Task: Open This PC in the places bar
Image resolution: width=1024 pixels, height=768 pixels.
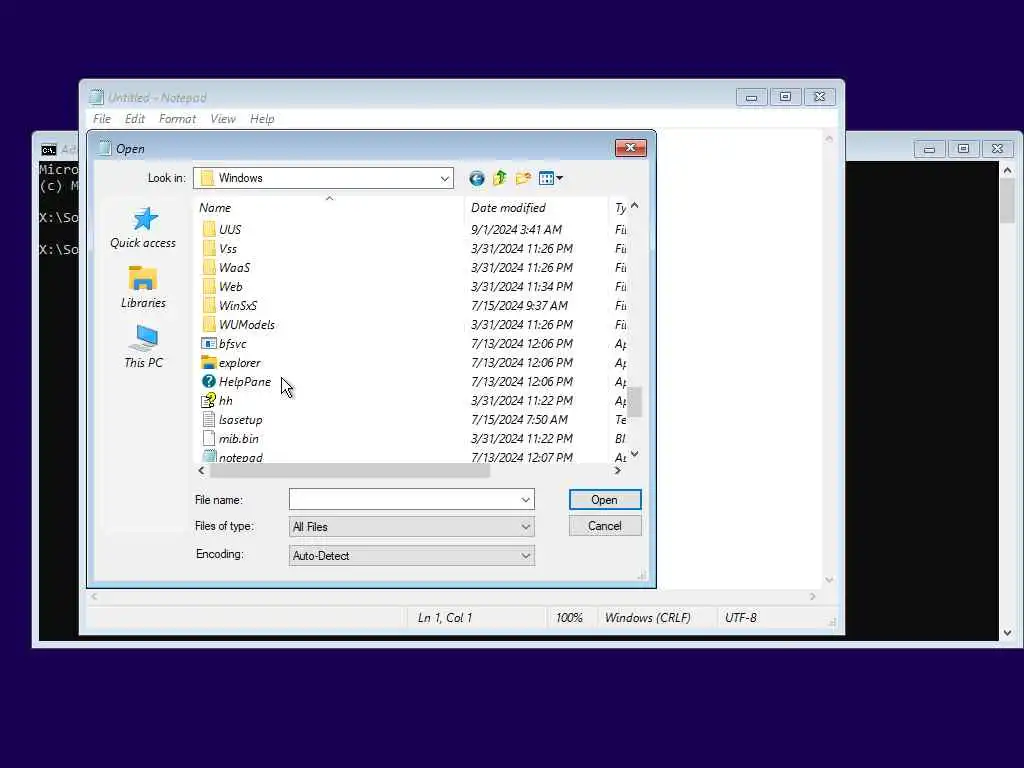Action: coord(143,347)
